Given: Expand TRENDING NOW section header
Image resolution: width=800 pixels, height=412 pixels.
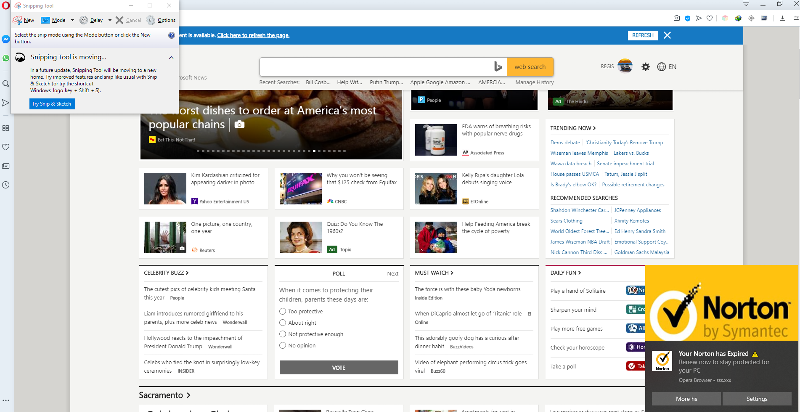Looking at the screenshot, I should [x=573, y=128].
